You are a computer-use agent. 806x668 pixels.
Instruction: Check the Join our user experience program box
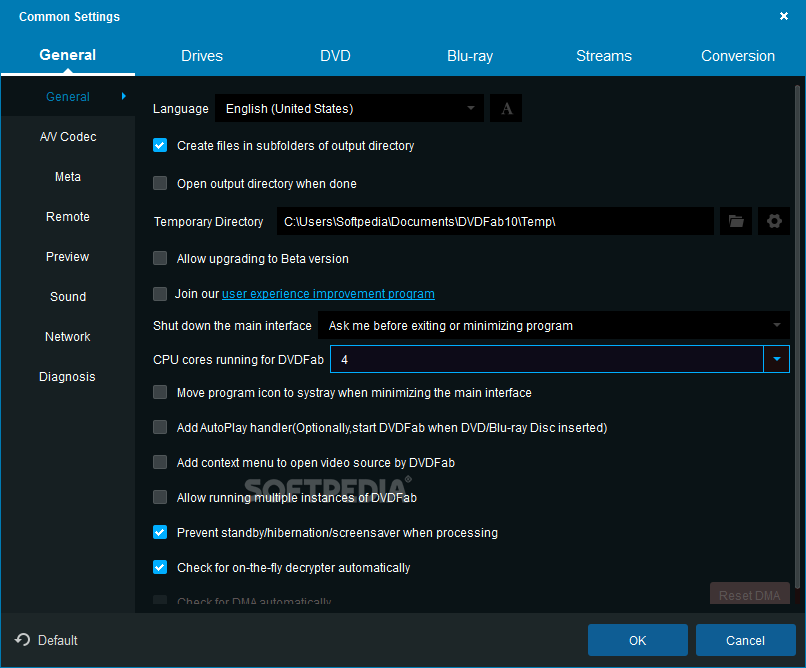point(160,294)
